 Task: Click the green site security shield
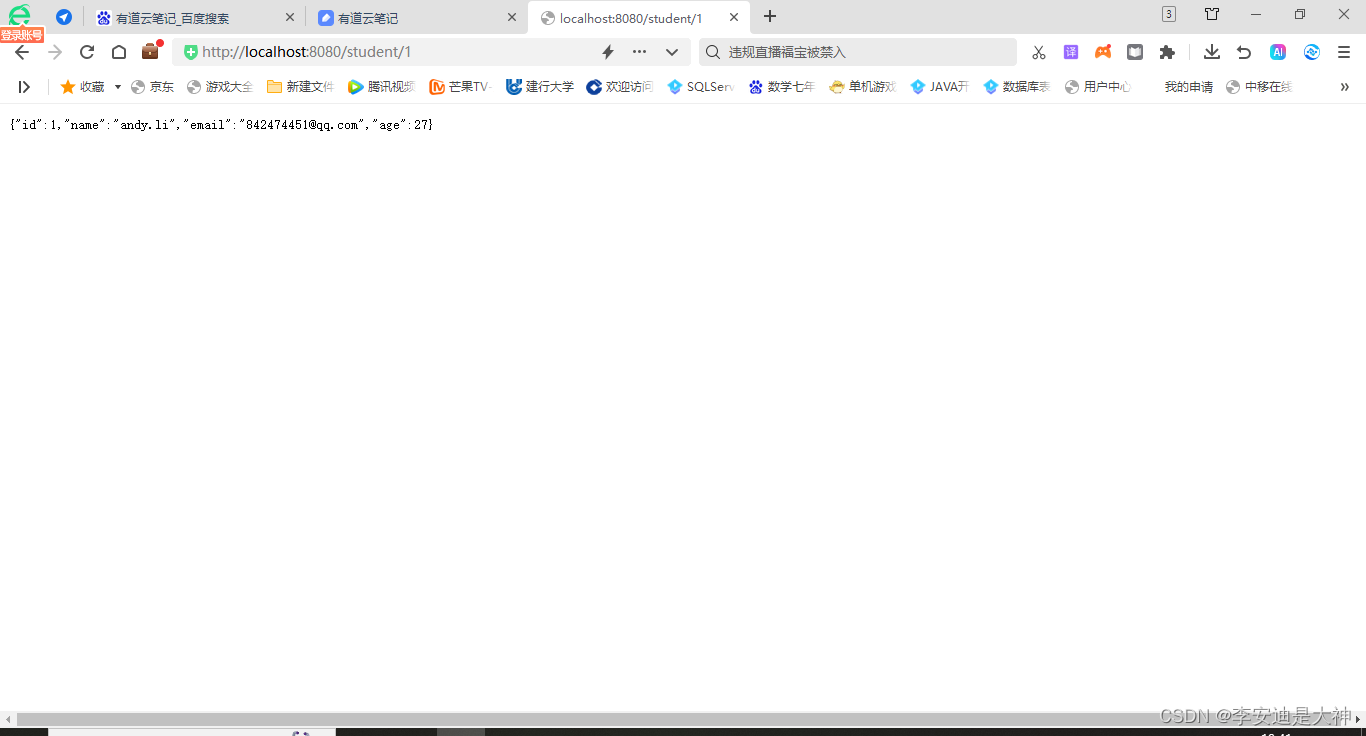(190, 52)
